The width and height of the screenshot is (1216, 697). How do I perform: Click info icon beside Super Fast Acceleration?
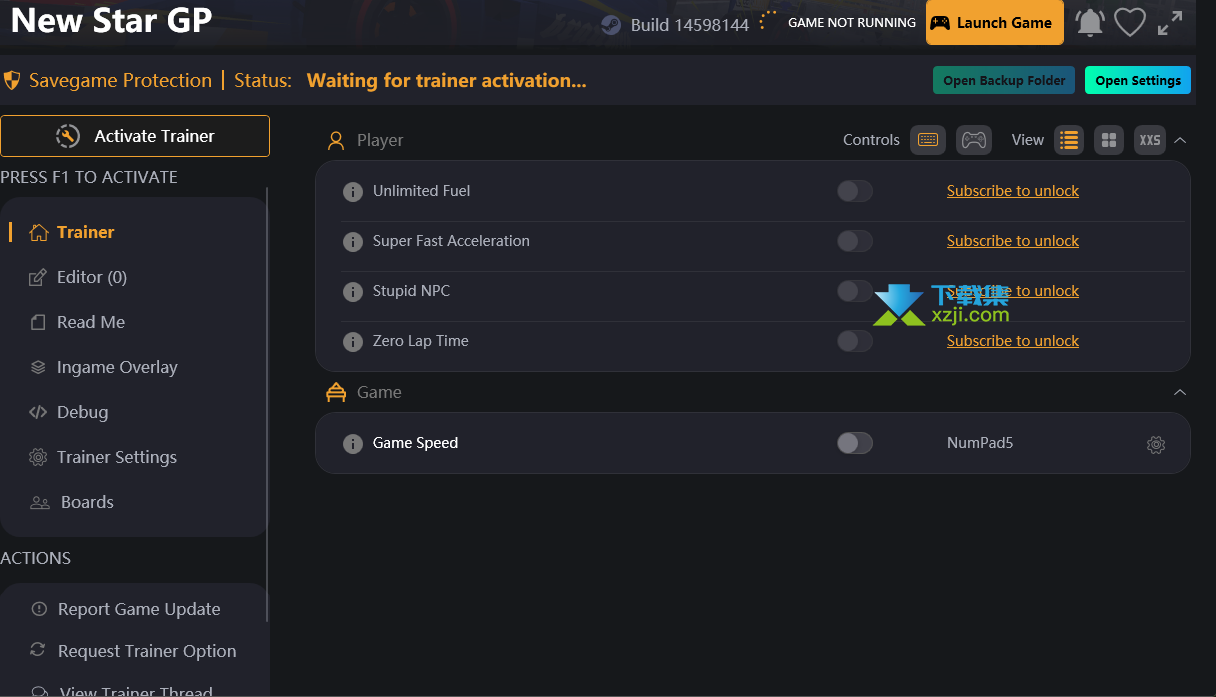pyautogui.click(x=352, y=242)
